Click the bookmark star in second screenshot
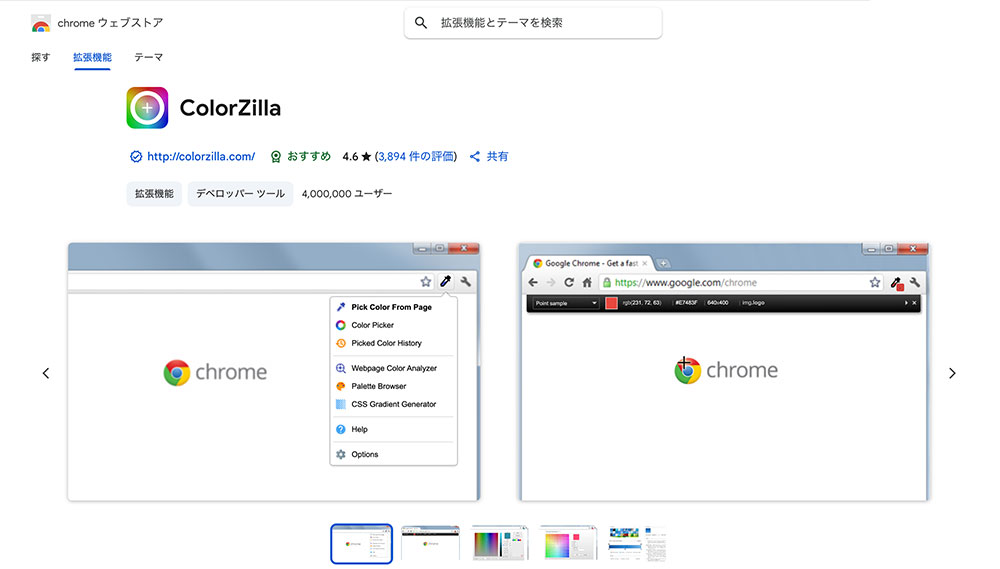 pyautogui.click(x=875, y=283)
